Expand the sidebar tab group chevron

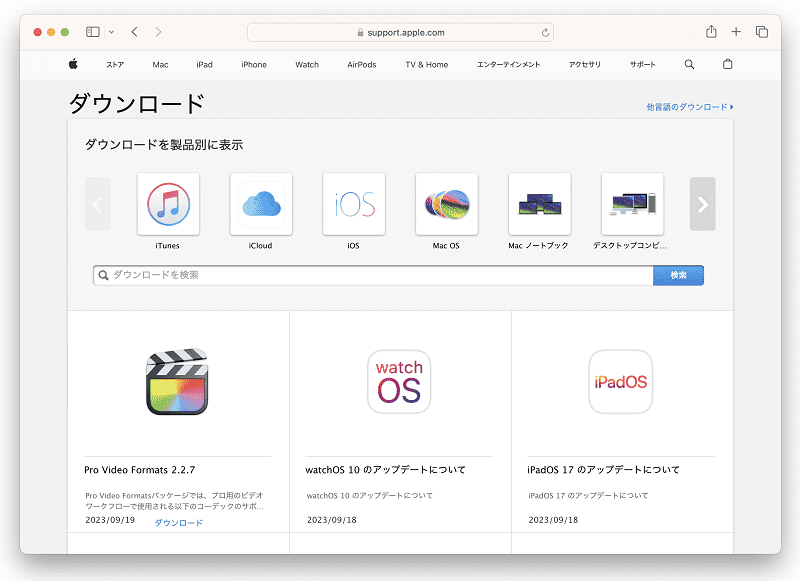click(x=111, y=32)
